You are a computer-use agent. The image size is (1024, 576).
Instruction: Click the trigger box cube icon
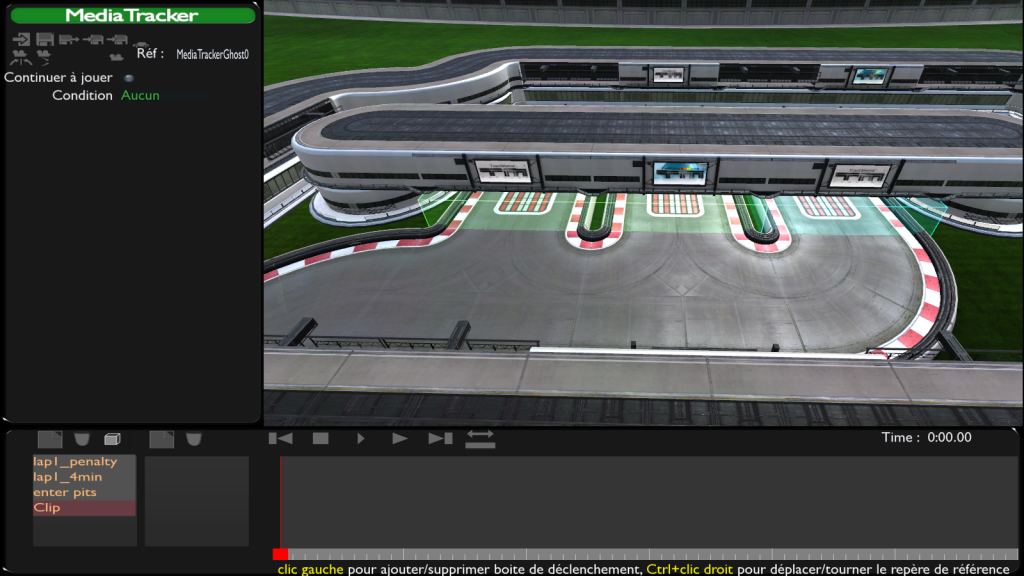112,439
